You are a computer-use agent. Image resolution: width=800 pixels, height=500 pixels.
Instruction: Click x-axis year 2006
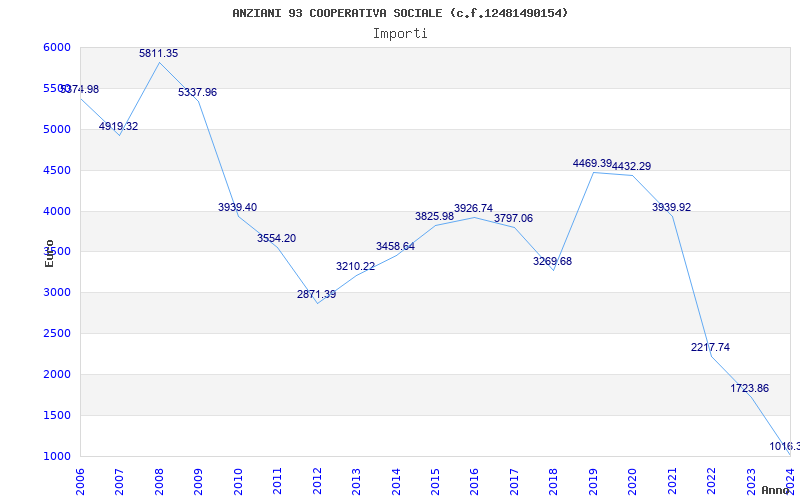pos(81,482)
